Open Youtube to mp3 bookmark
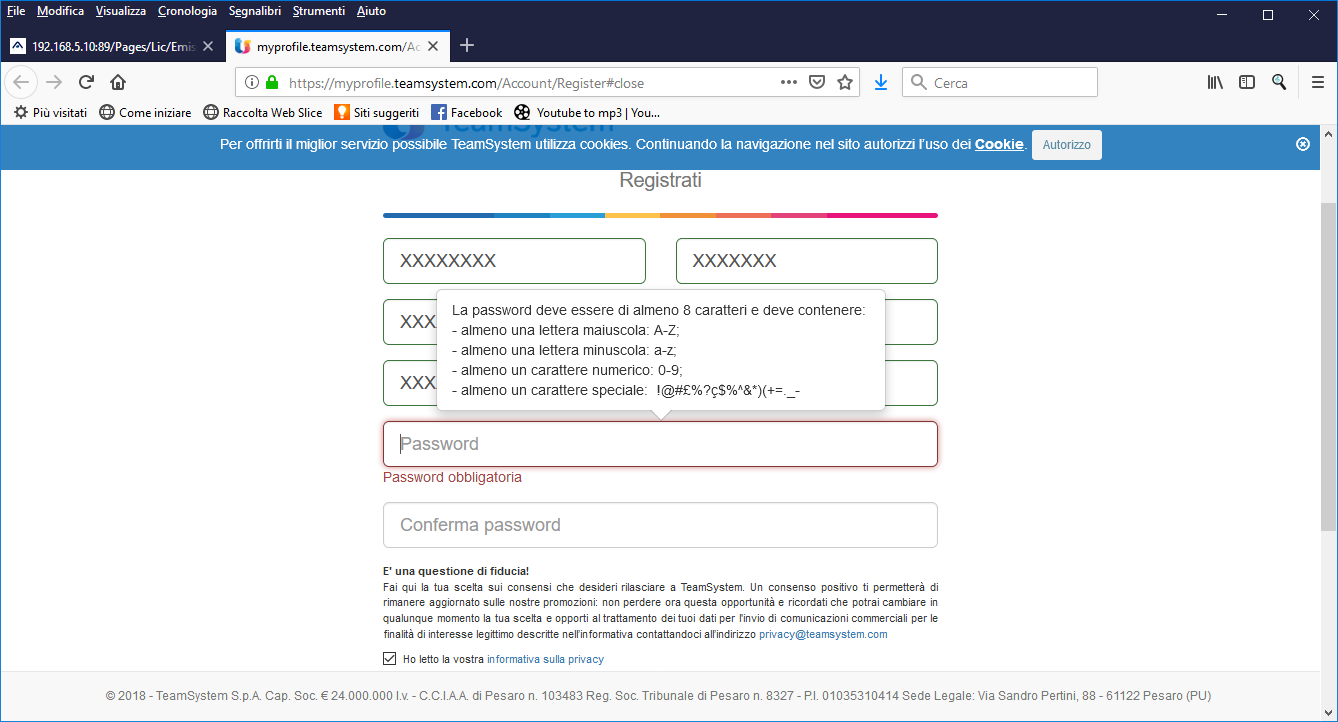The width and height of the screenshot is (1338, 722). [x=587, y=113]
